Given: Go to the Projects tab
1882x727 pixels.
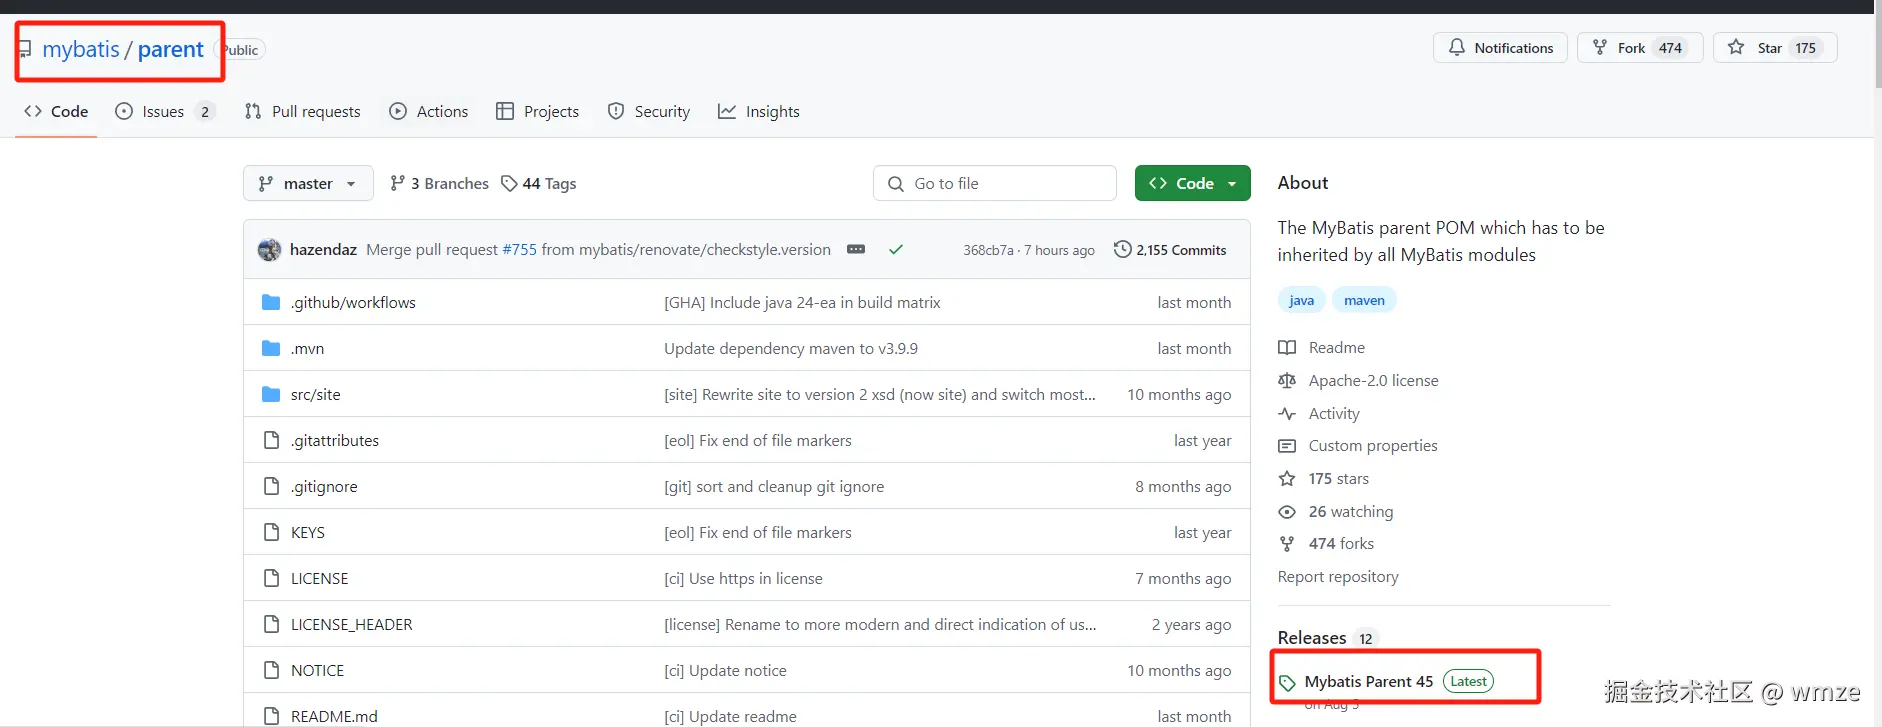Looking at the screenshot, I should pos(538,111).
